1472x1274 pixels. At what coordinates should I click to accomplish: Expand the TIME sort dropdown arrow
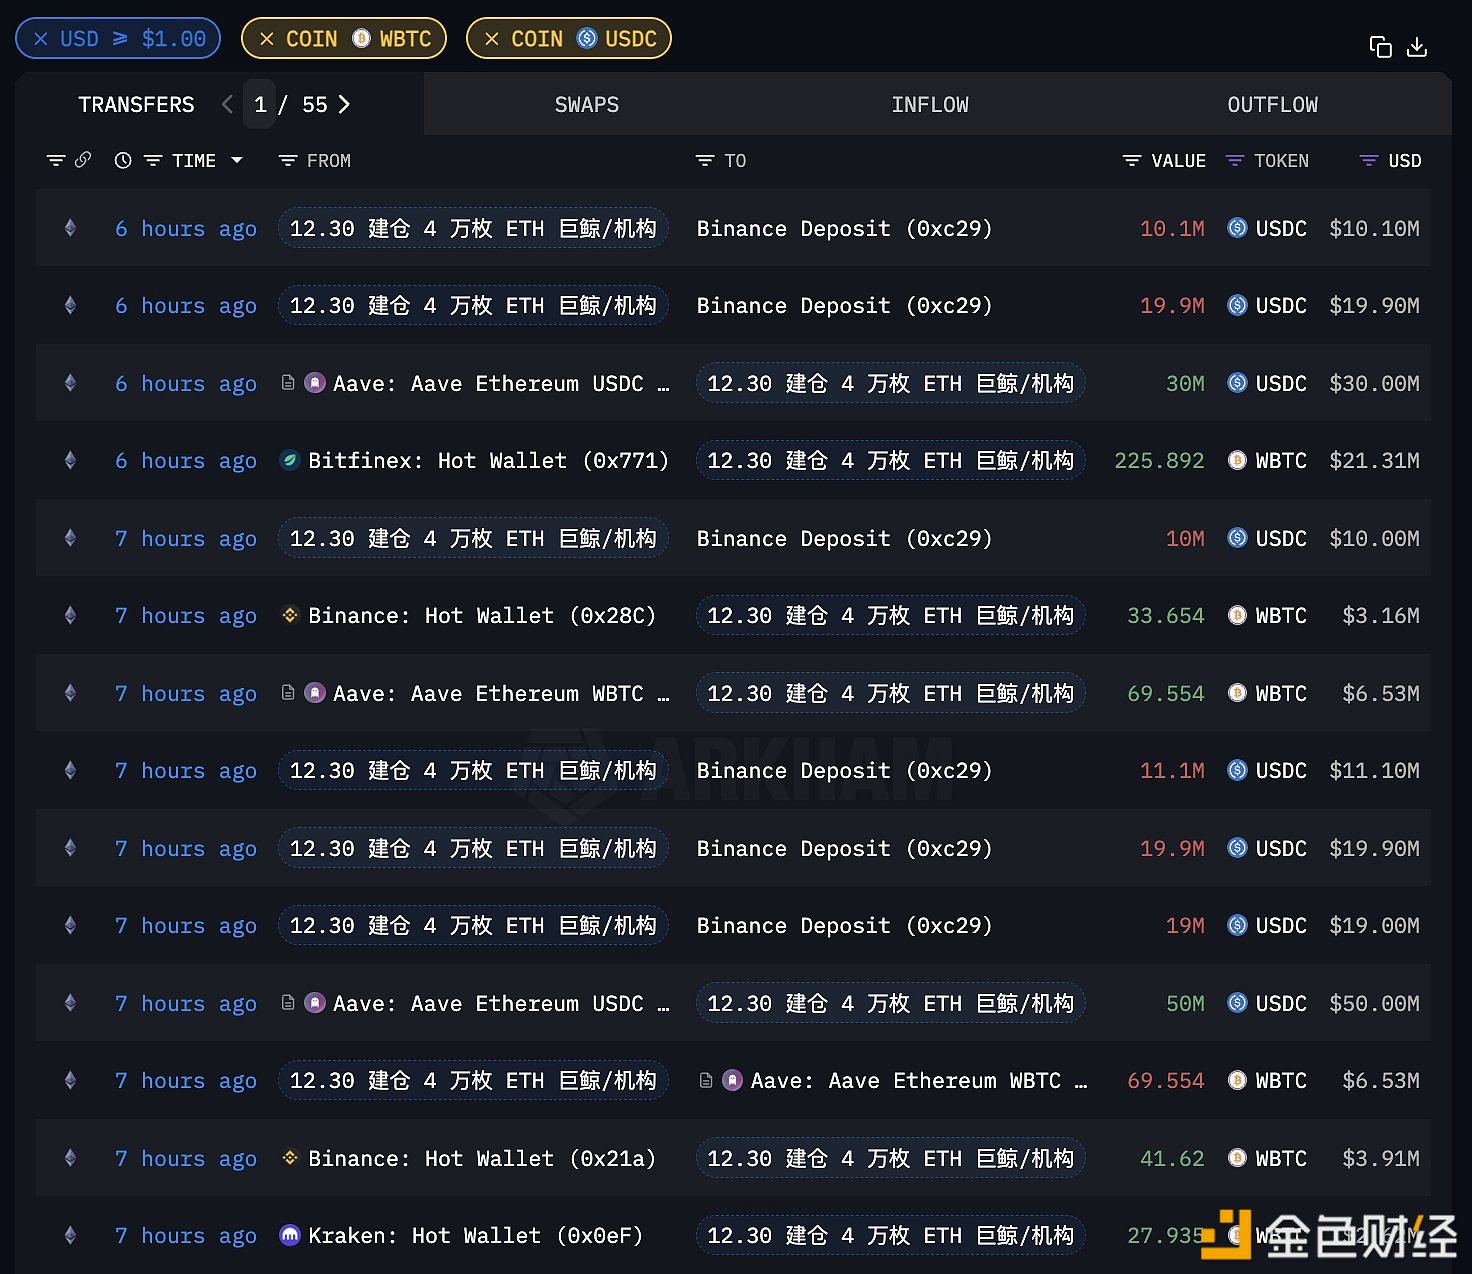[237, 160]
